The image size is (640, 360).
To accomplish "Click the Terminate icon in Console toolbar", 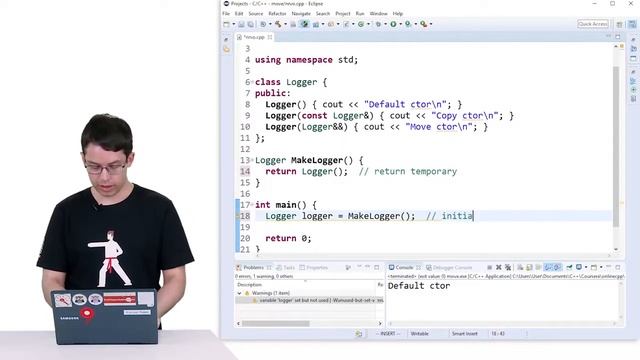I will [489, 267].
